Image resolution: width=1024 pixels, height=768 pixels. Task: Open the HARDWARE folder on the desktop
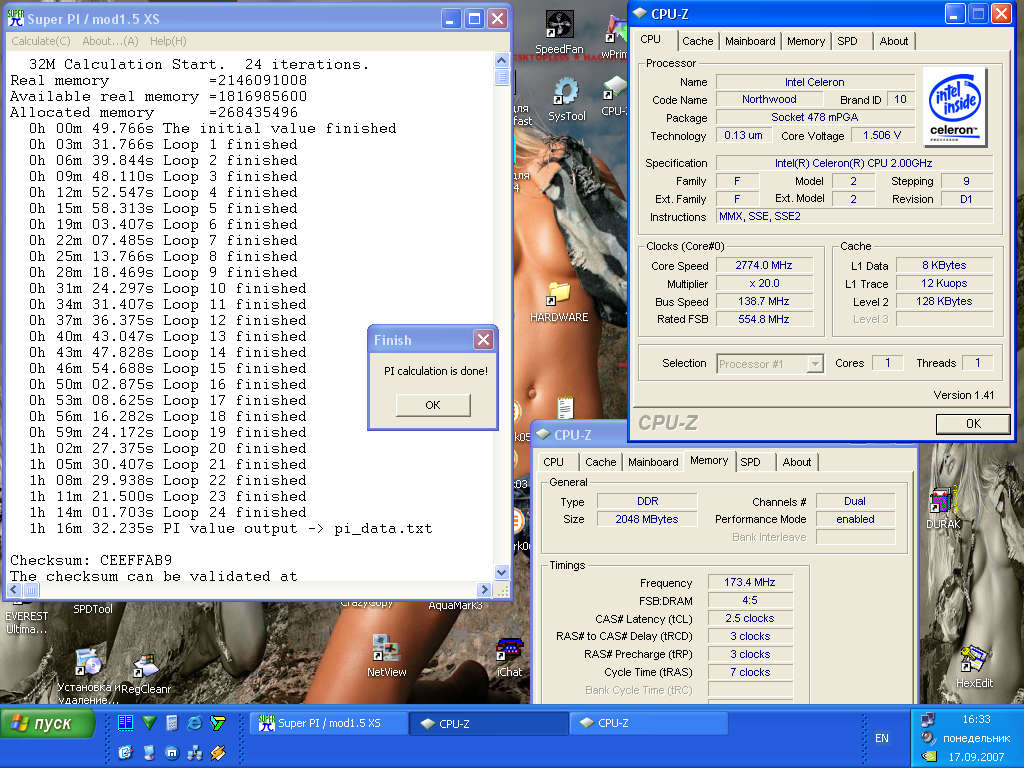click(558, 302)
